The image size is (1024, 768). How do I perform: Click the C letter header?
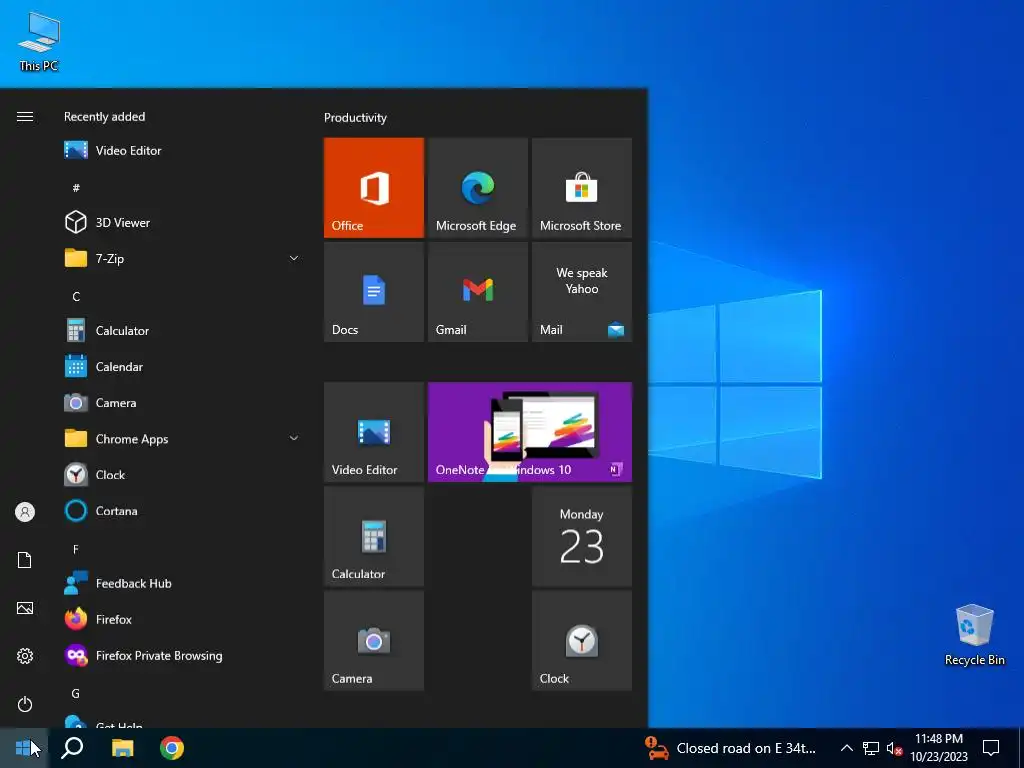(x=76, y=296)
